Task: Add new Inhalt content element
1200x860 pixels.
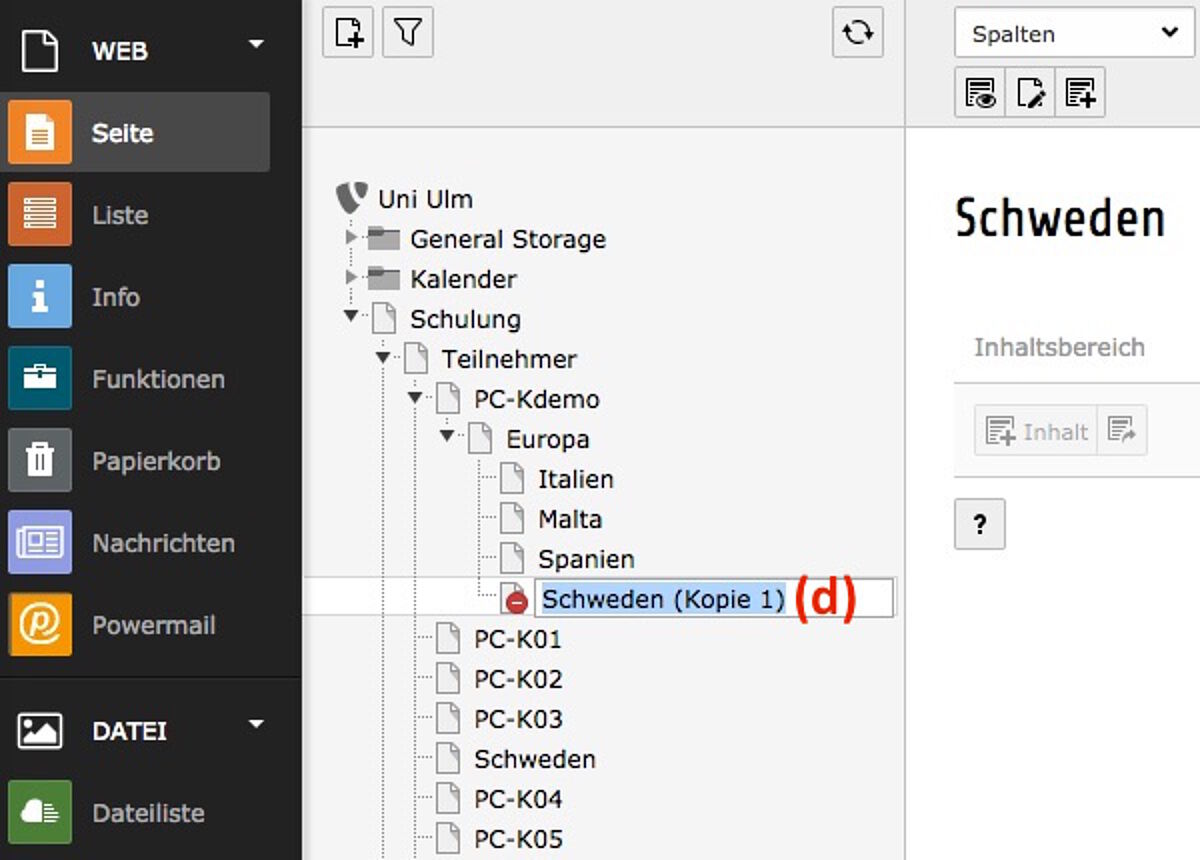Action: tap(1036, 431)
